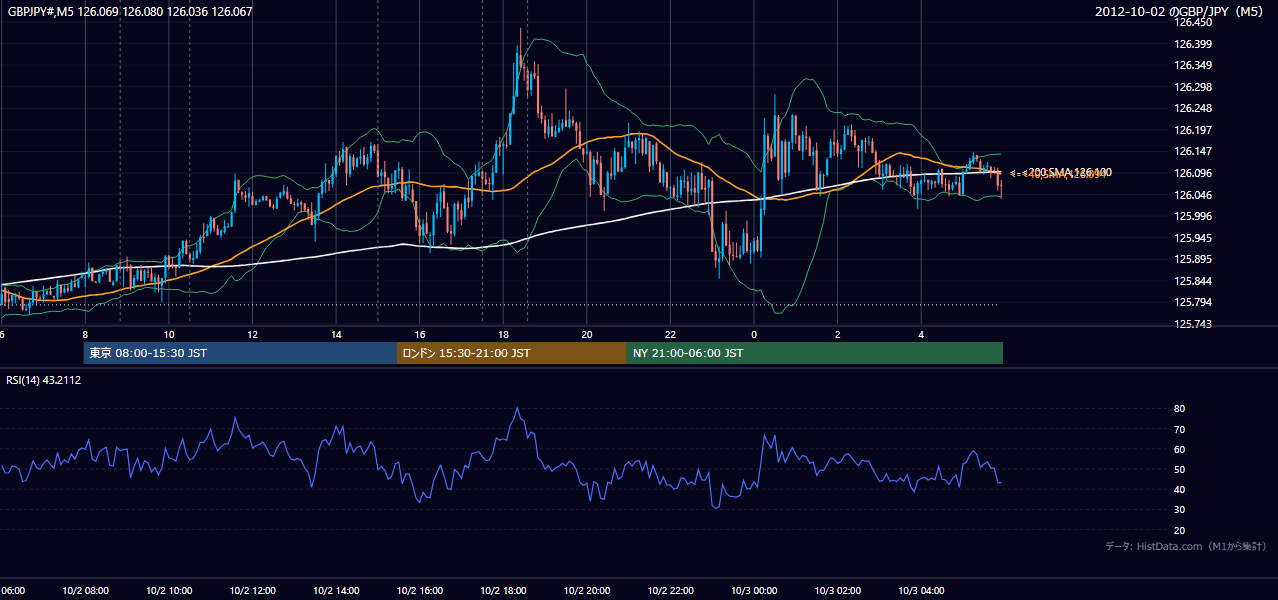Viewport: 1278px width, 600px height.
Task: Select the NY 21:00-06:00 JST session bar
Action: (815, 353)
